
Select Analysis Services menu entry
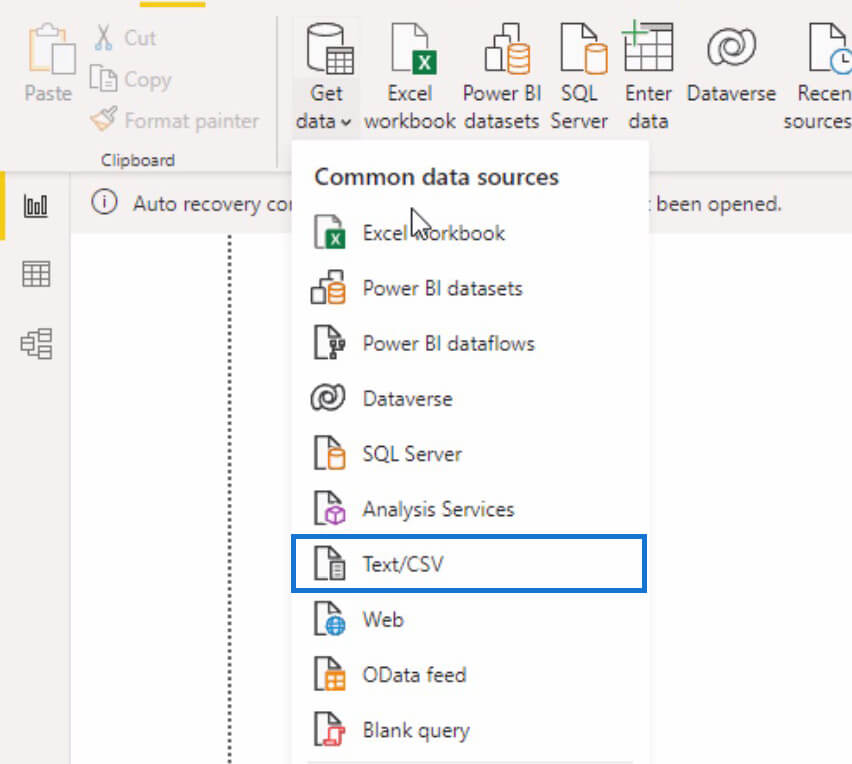point(469,509)
